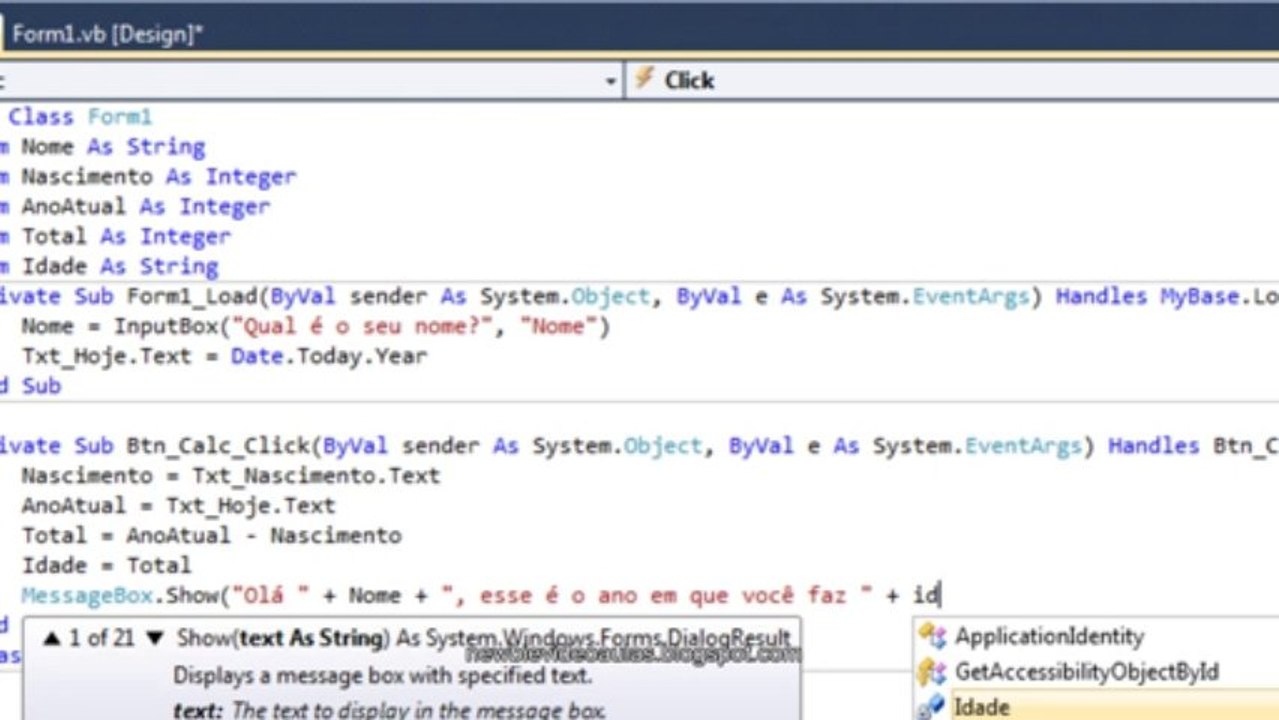Click the Nascimento = Txt_Nascimento.Text line
Screen dimensions: 1279x720
[x=231, y=476]
